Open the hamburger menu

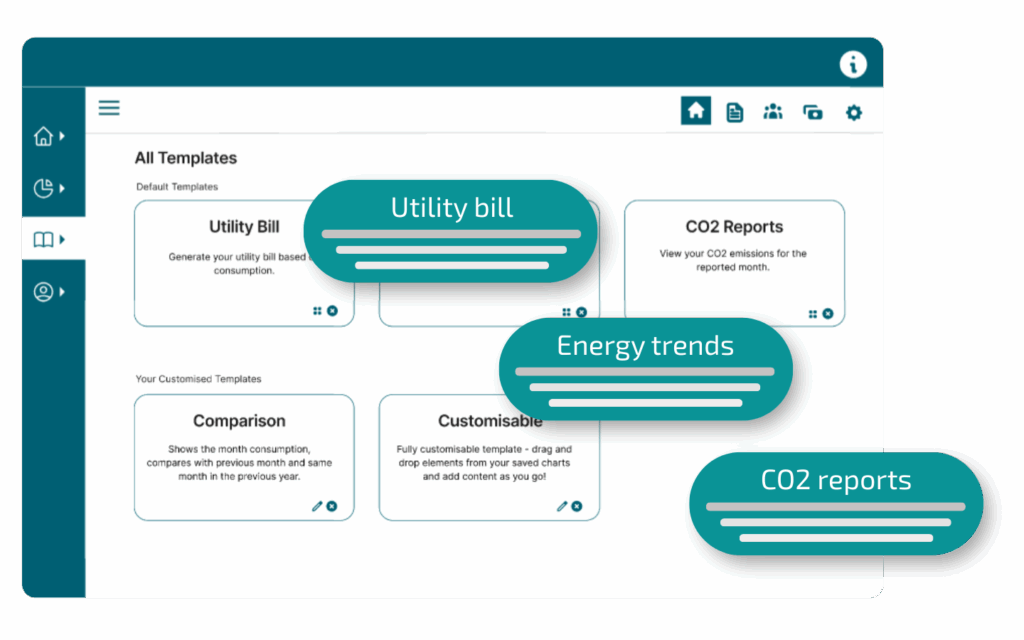pos(109,108)
